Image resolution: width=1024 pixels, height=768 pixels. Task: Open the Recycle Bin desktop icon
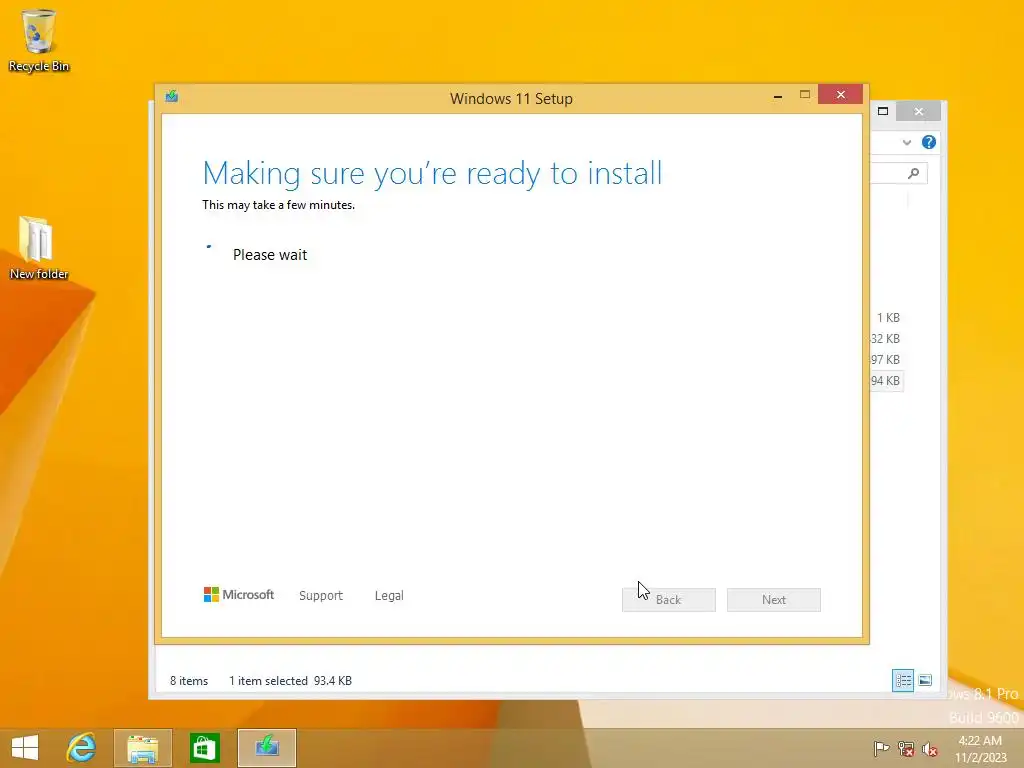(x=39, y=40)
